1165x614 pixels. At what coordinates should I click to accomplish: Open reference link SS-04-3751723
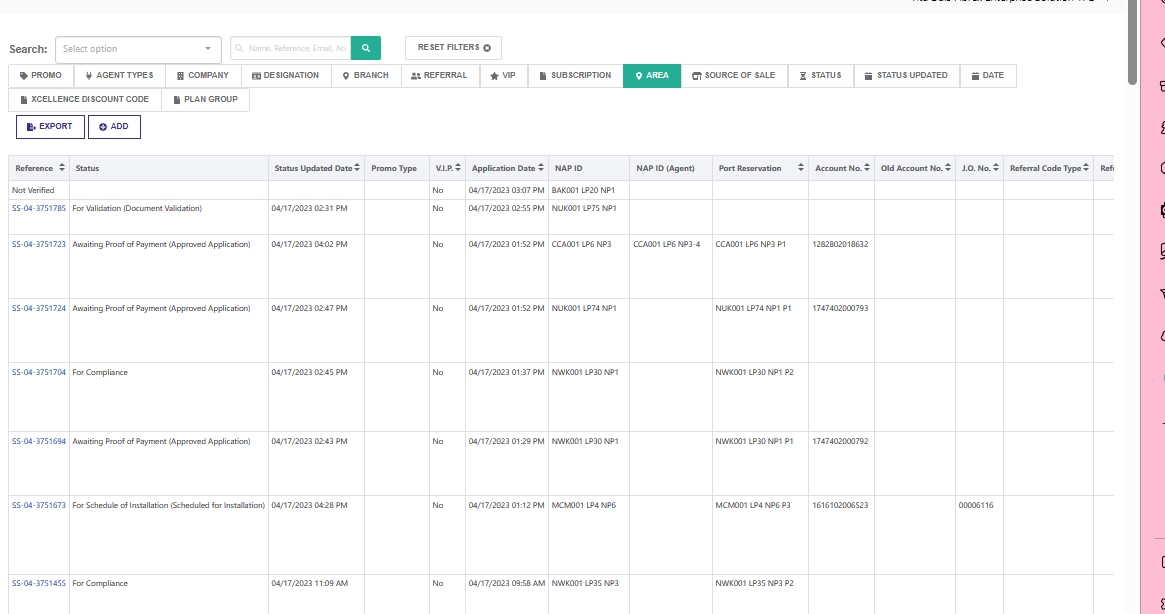39,245
